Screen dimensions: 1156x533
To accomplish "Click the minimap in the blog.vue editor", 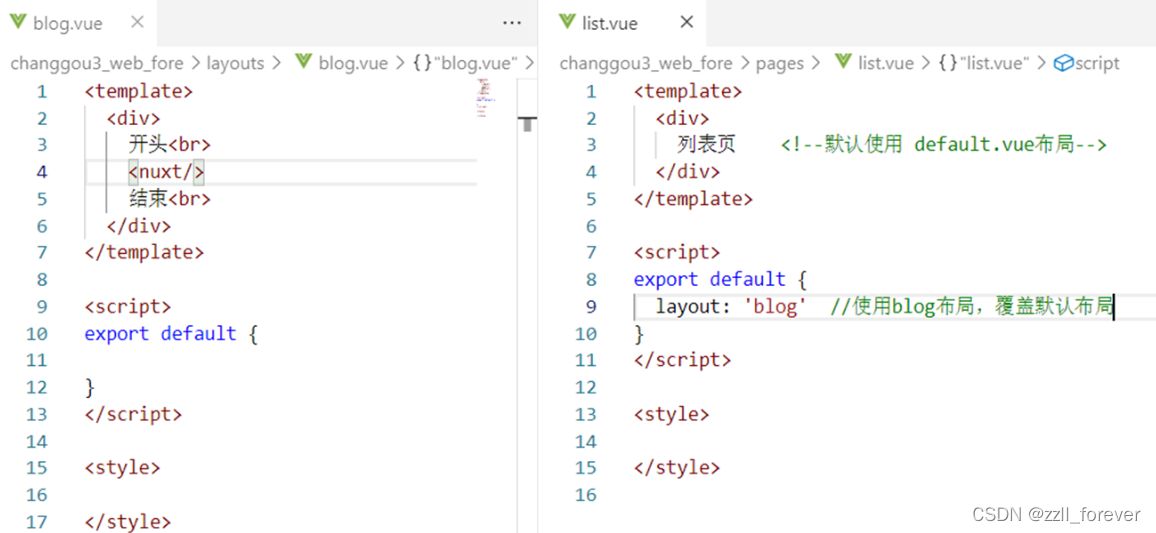I will (x=484, y=97).
